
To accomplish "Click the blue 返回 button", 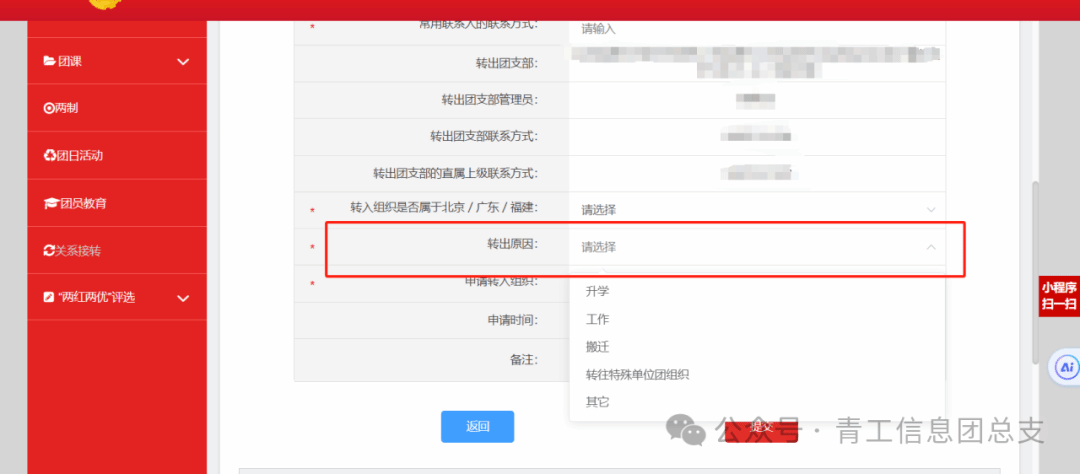I will 477,427.
